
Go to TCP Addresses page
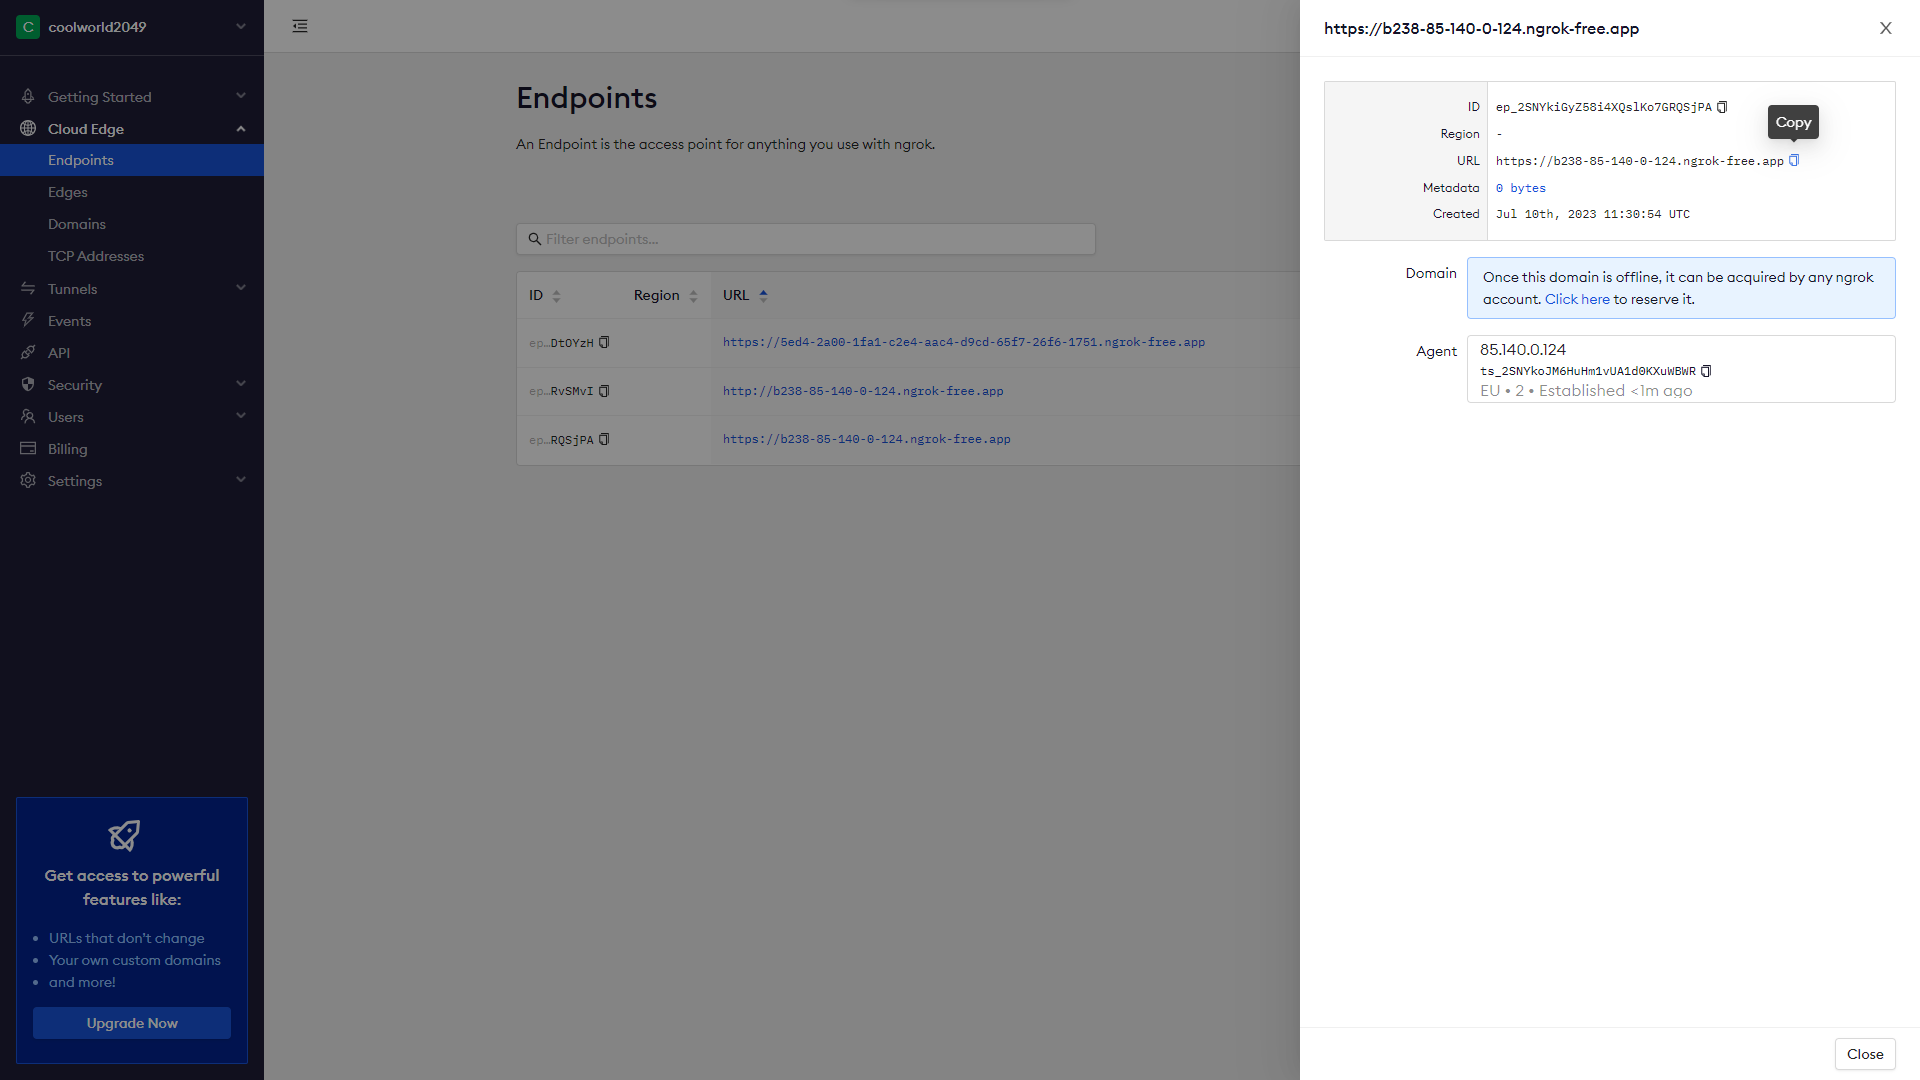tap(96, 256)
